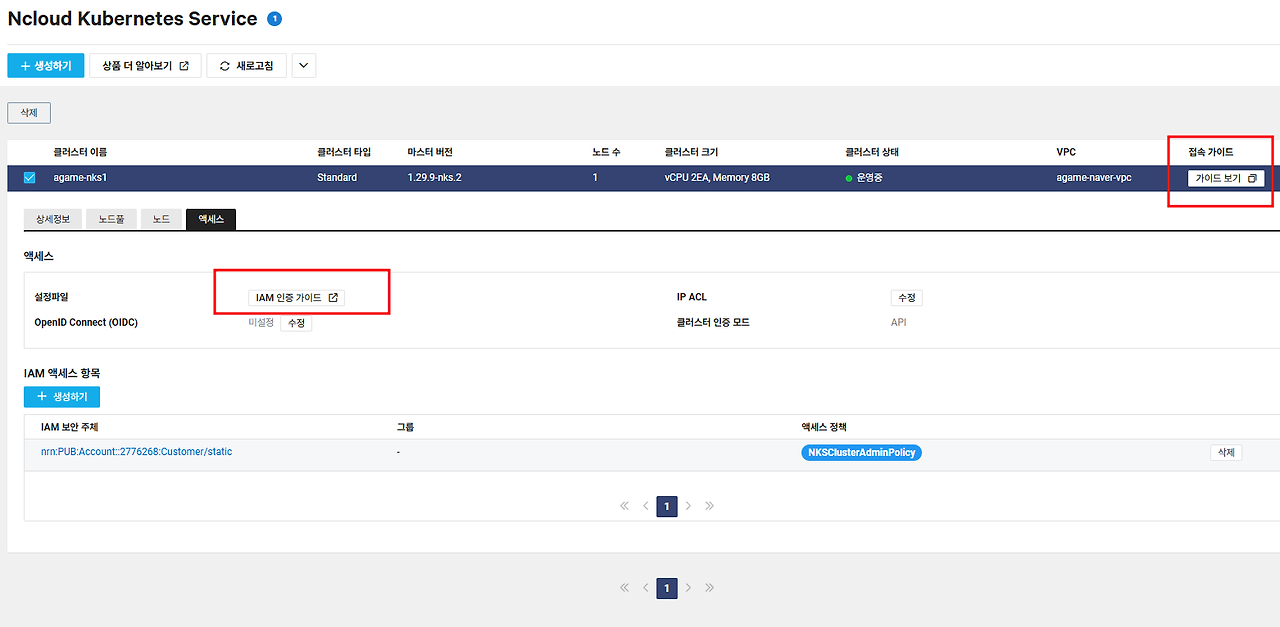Screen dimensions: 1280x627
Task: Click the 삭제 button above cluster table
Action: pyautogui.click(x=29, y=113)
